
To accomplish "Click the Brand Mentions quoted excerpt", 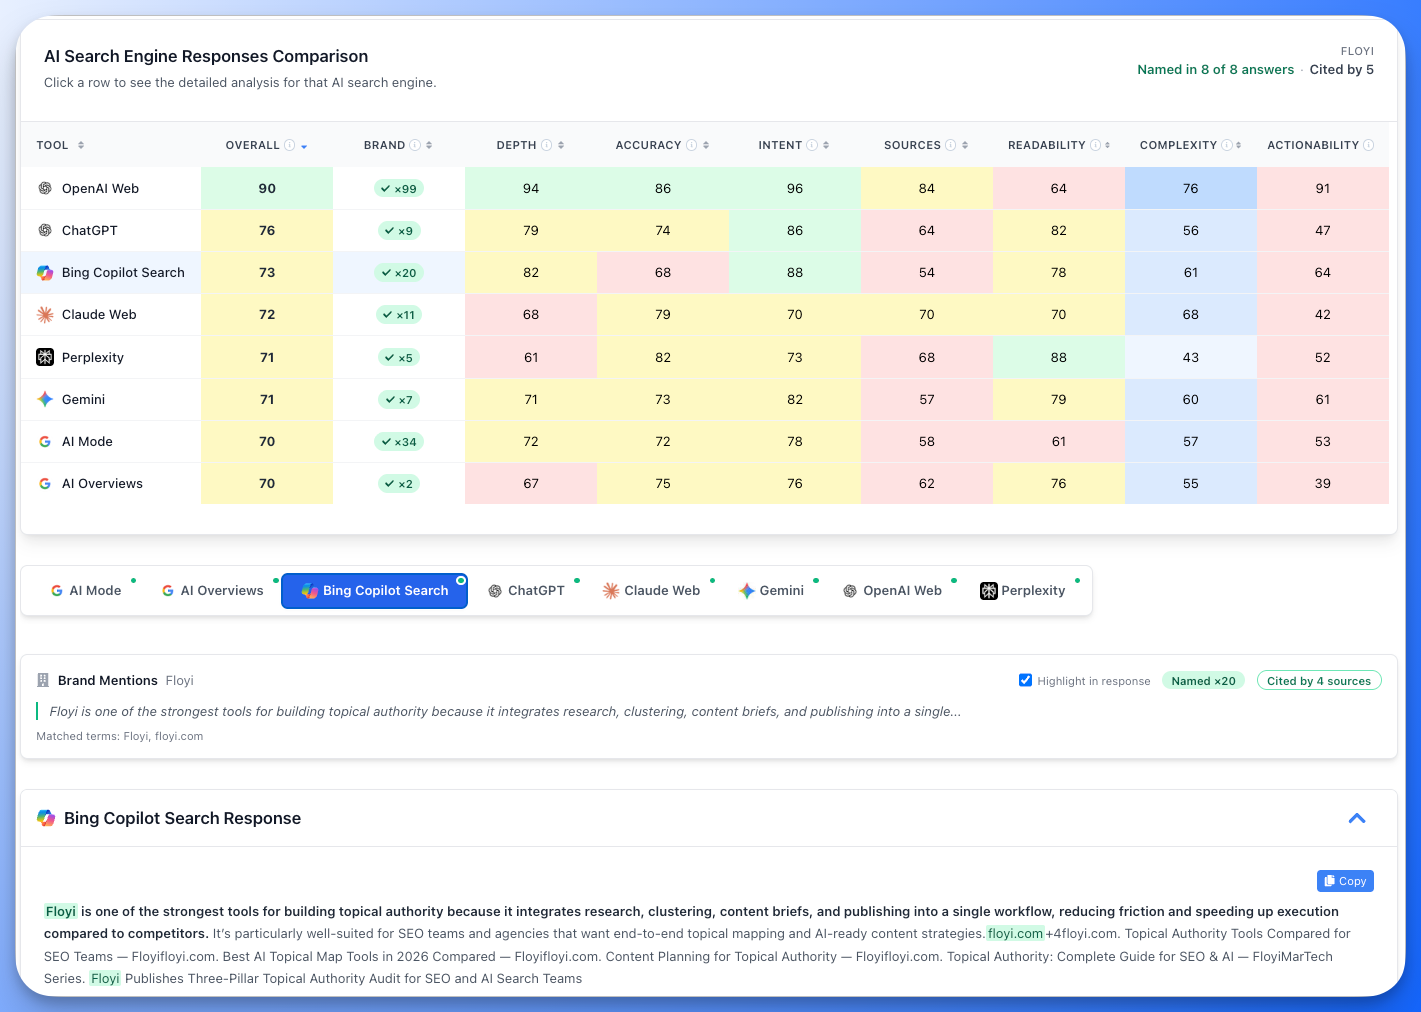I will click(505, 711).
